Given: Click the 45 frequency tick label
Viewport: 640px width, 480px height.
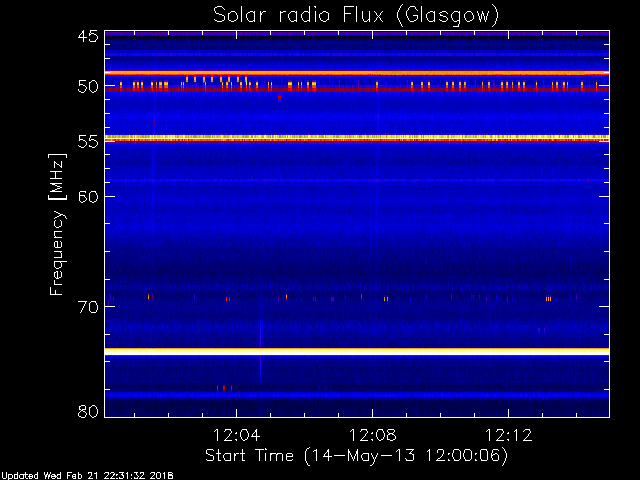Looking at the screenshot, I should tap(87, 37).
